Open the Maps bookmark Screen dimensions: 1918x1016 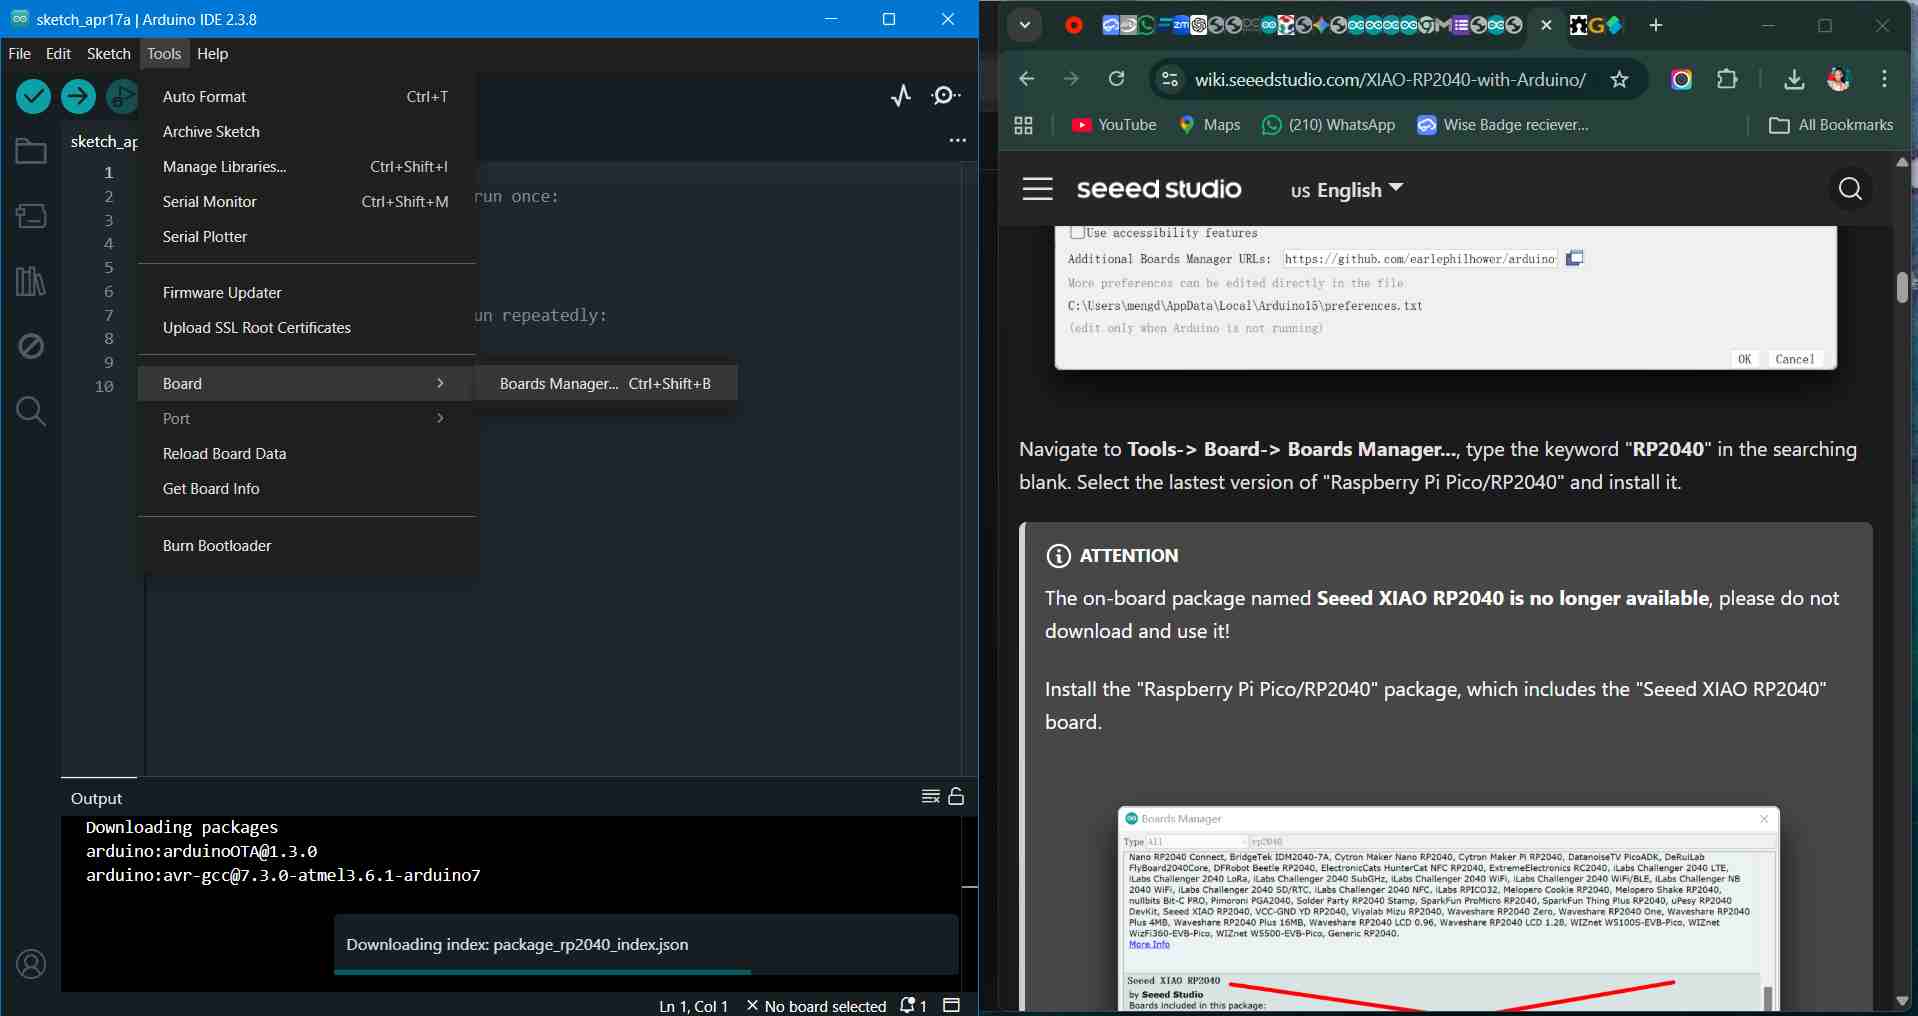click(1209, 125)
